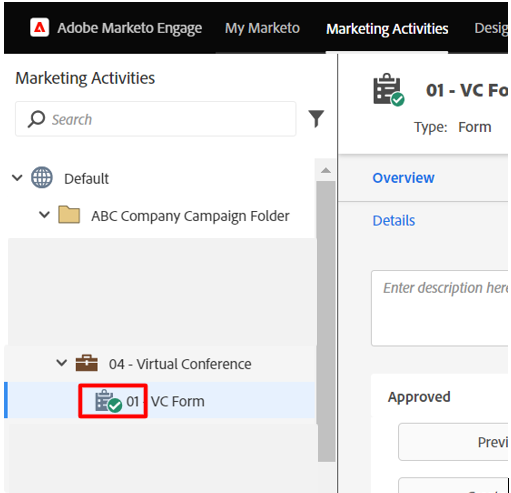Click the VC Form icon in tree
511x493 pixels.
pyautogui.click(x=108, y=401)
